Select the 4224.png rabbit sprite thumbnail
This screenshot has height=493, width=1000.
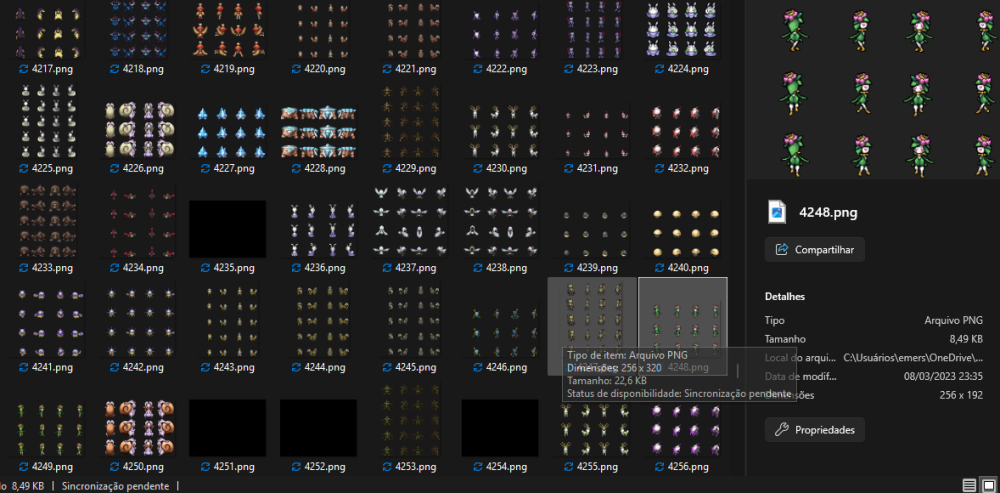682,31
